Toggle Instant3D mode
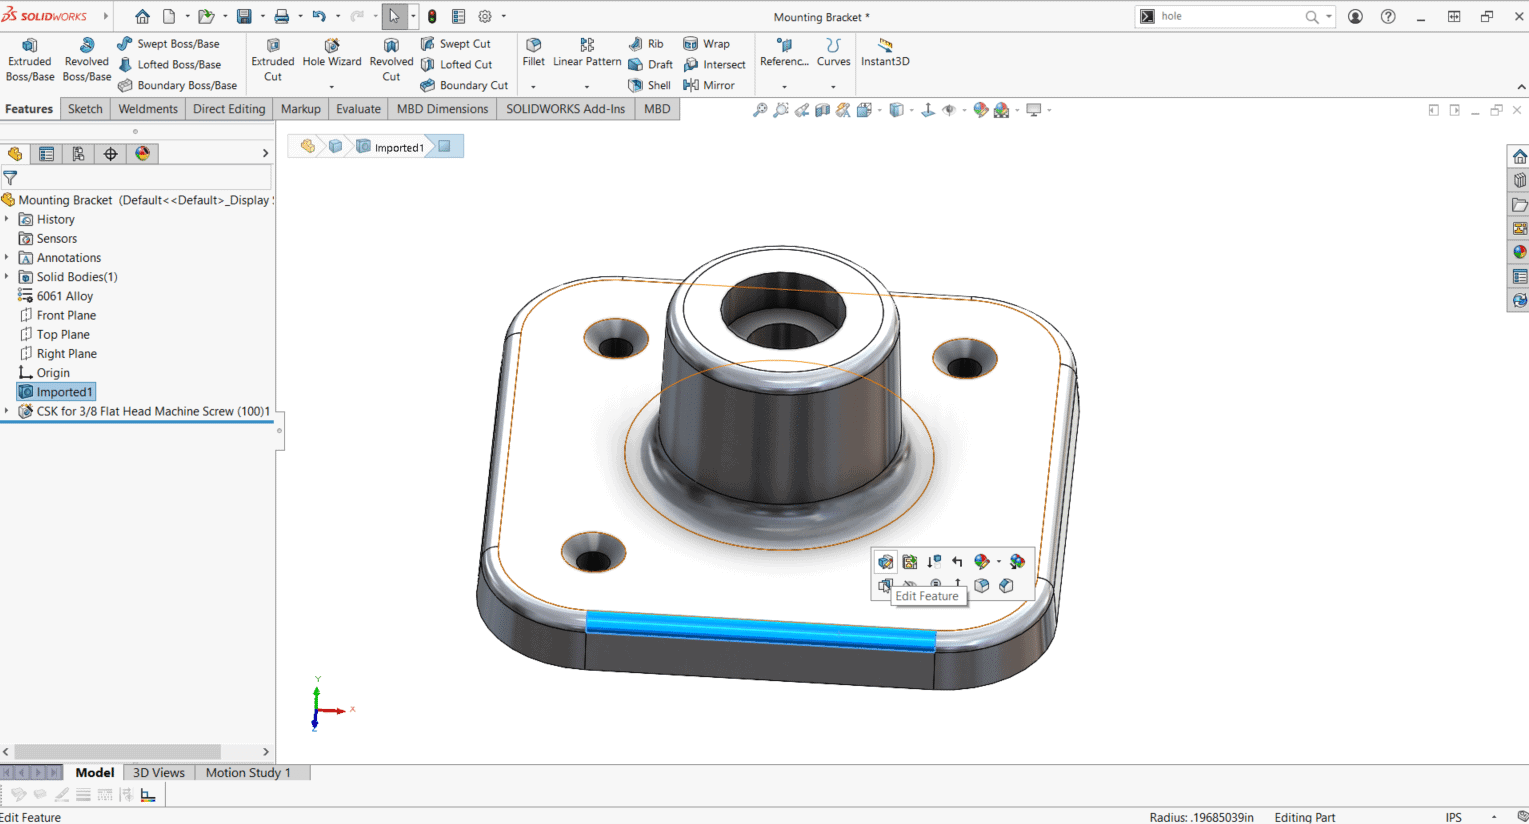 pyautogui.click(x=885, y=54)
